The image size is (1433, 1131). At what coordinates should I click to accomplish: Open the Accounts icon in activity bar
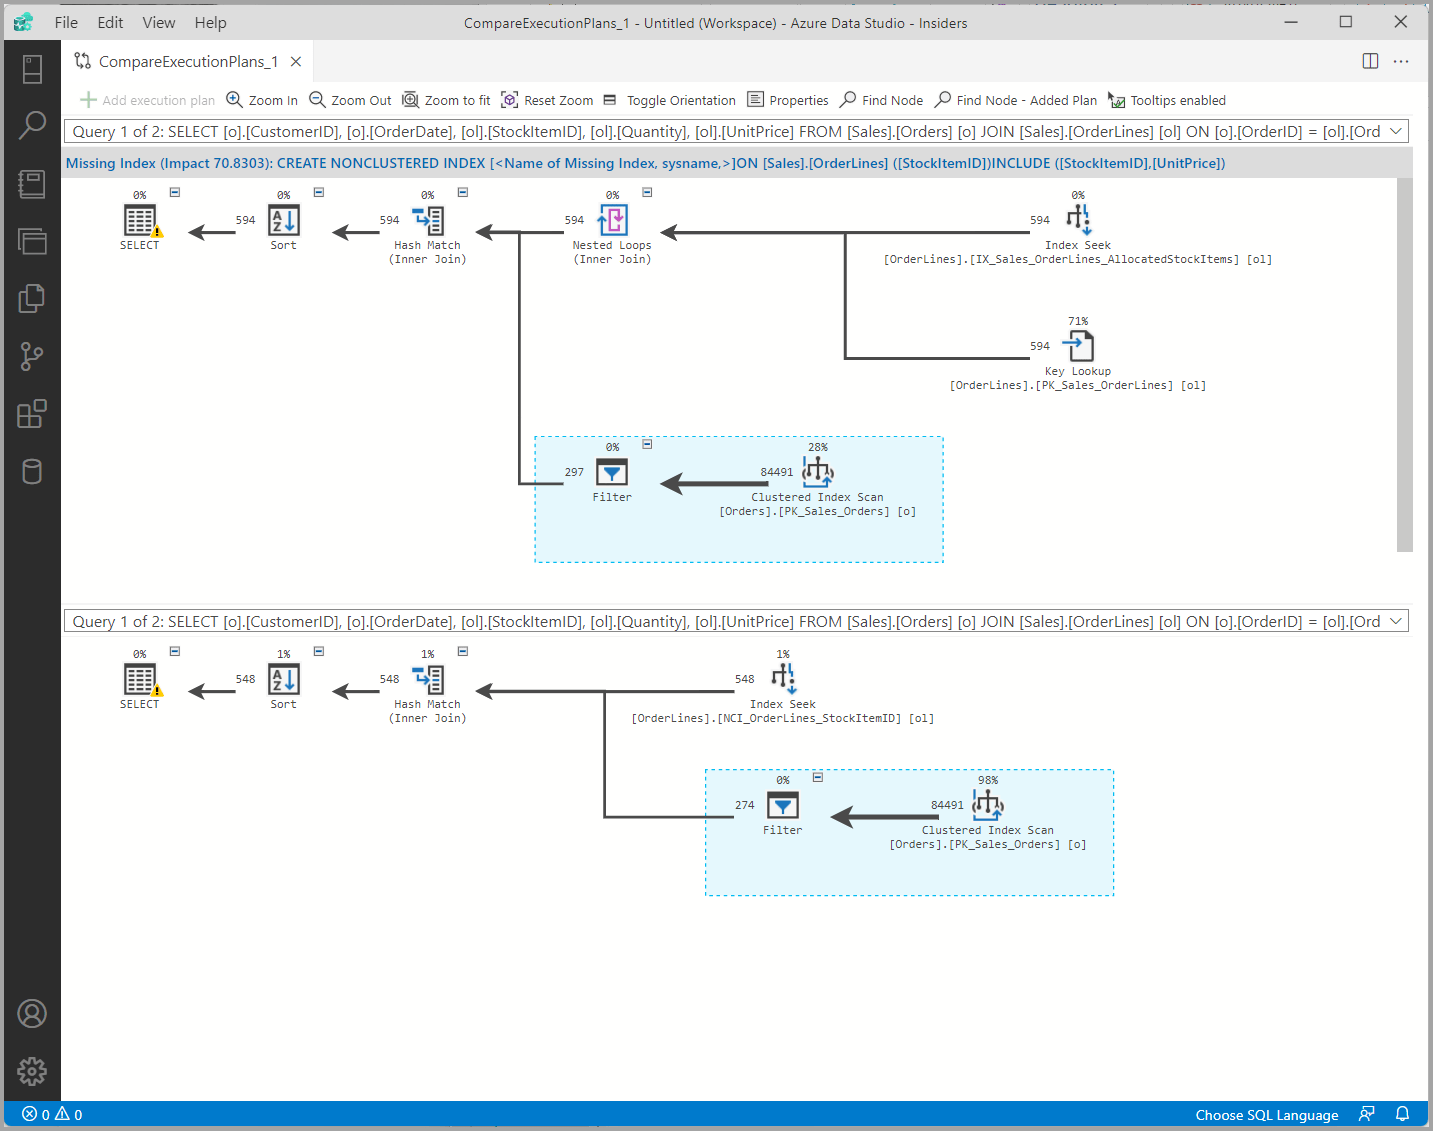pos(32,1014)
